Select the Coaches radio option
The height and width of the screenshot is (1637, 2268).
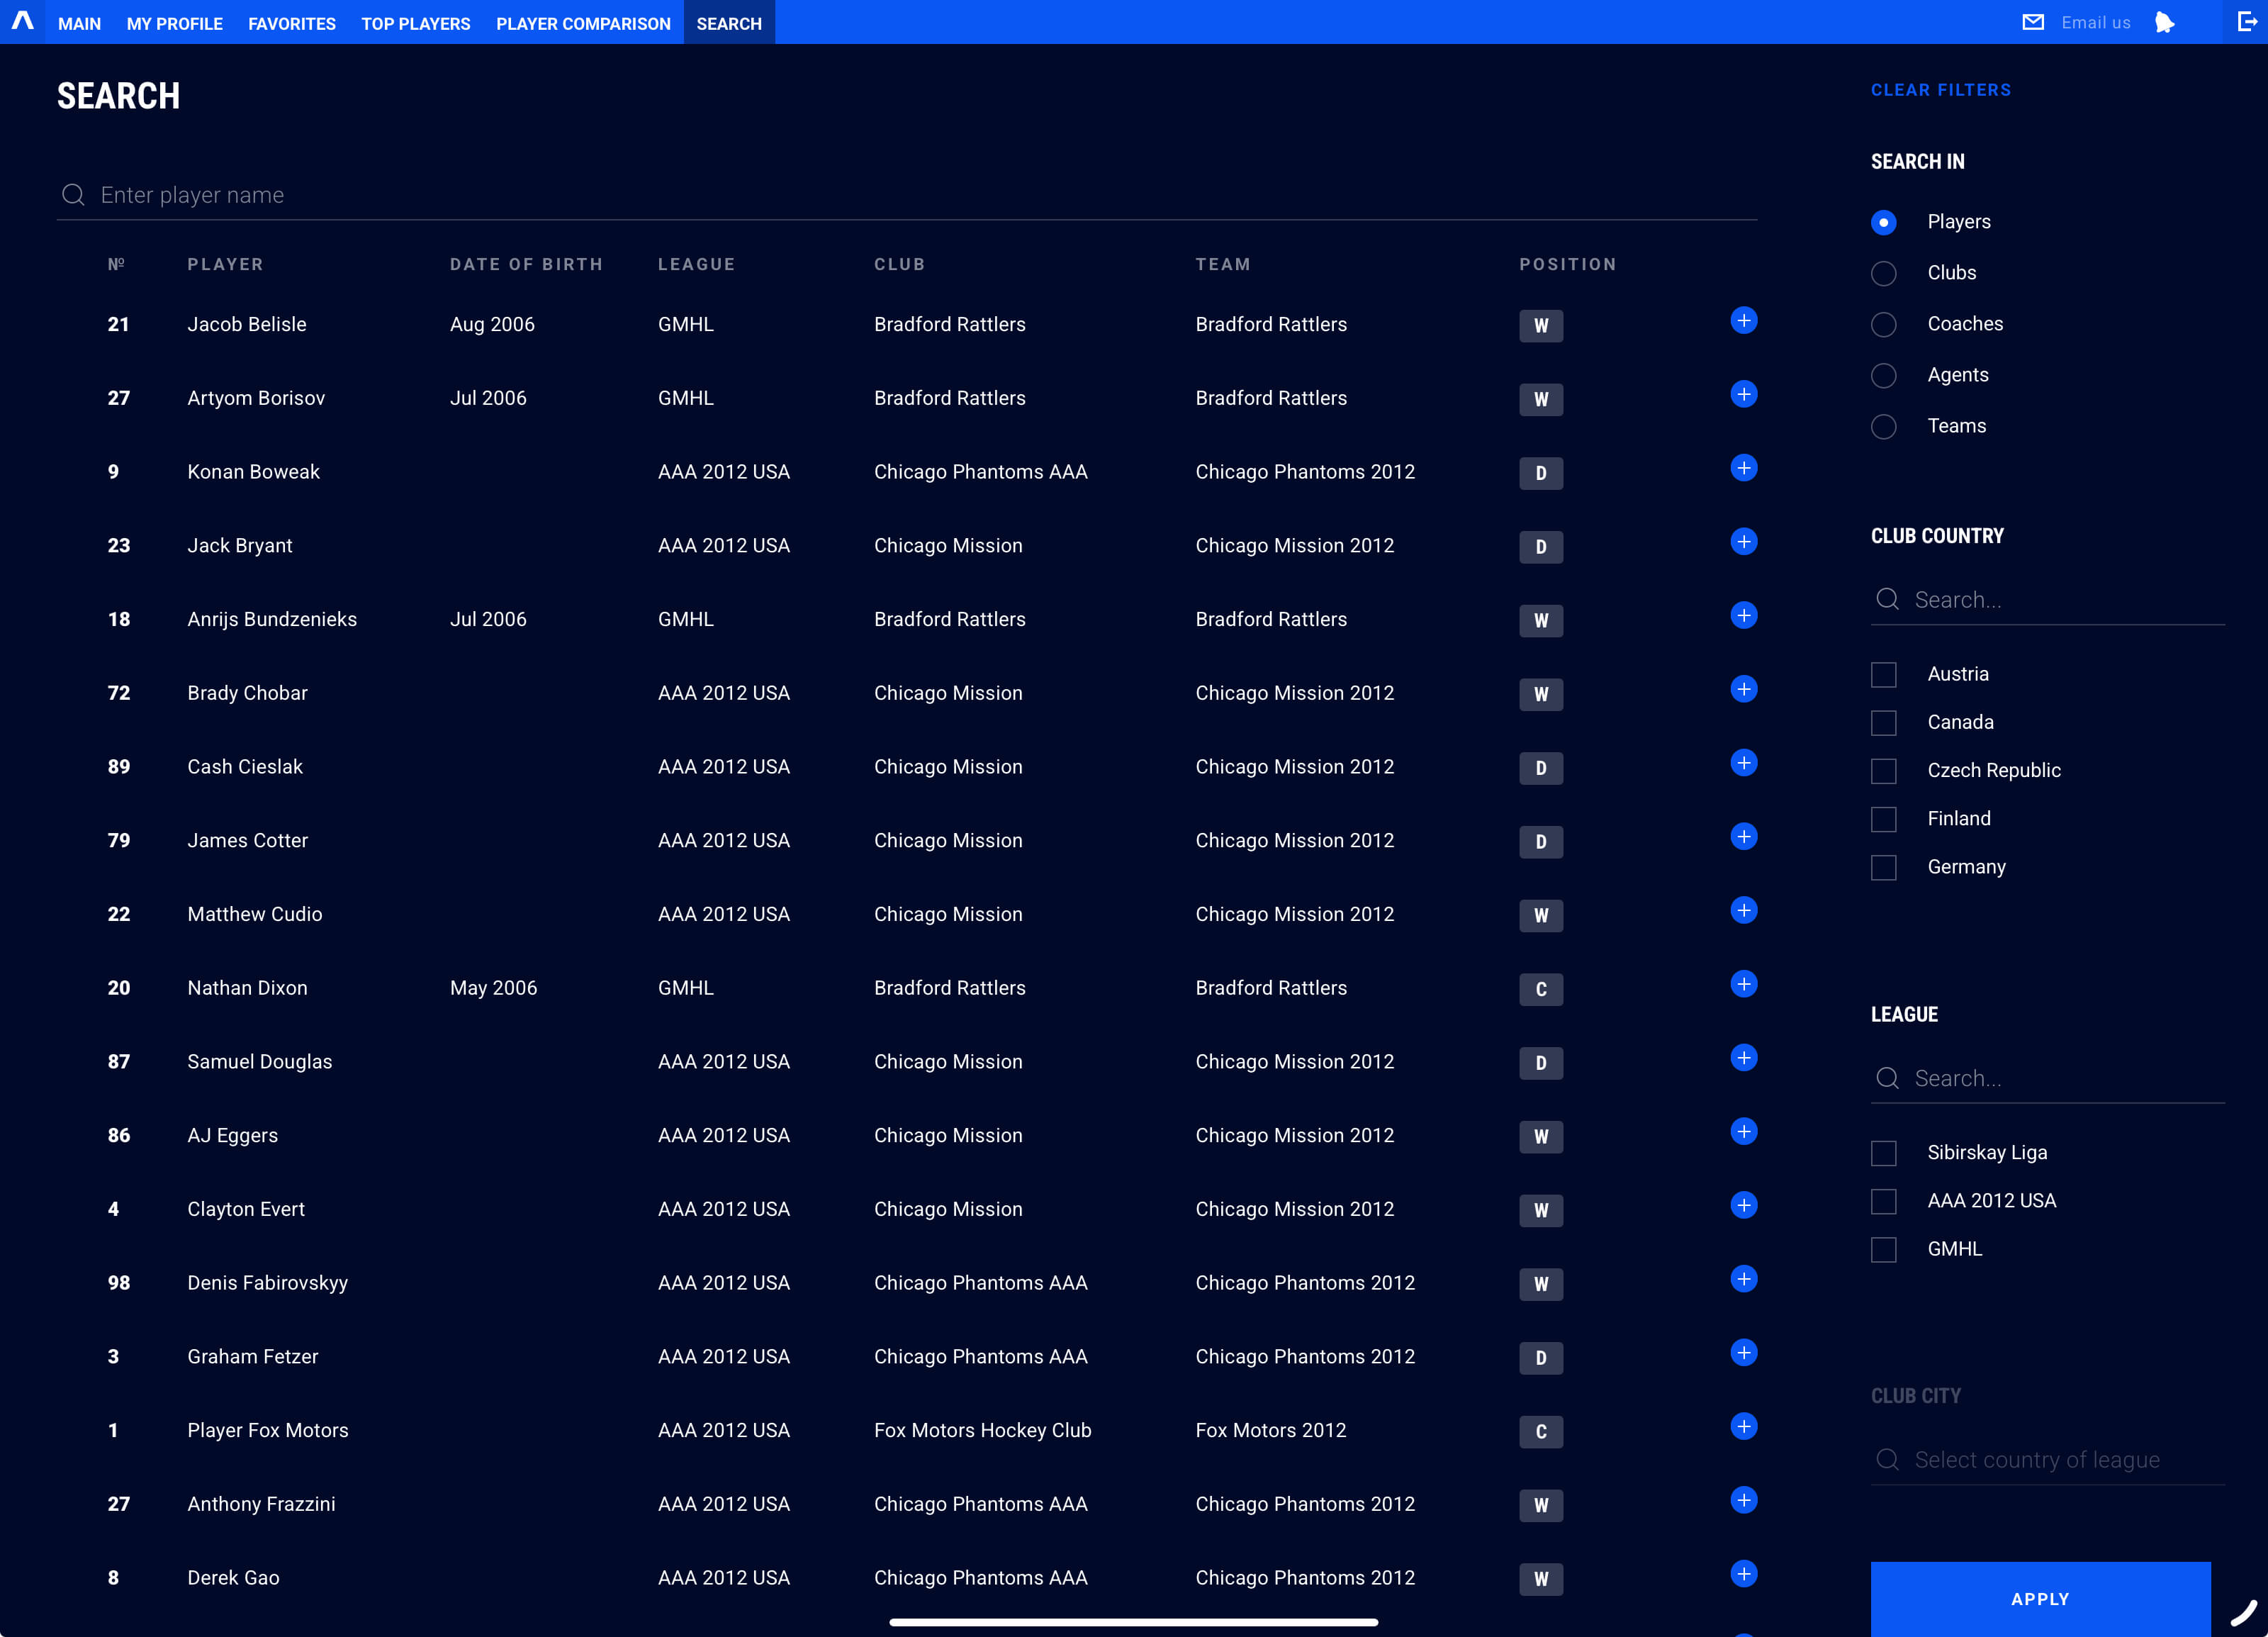1883,324
